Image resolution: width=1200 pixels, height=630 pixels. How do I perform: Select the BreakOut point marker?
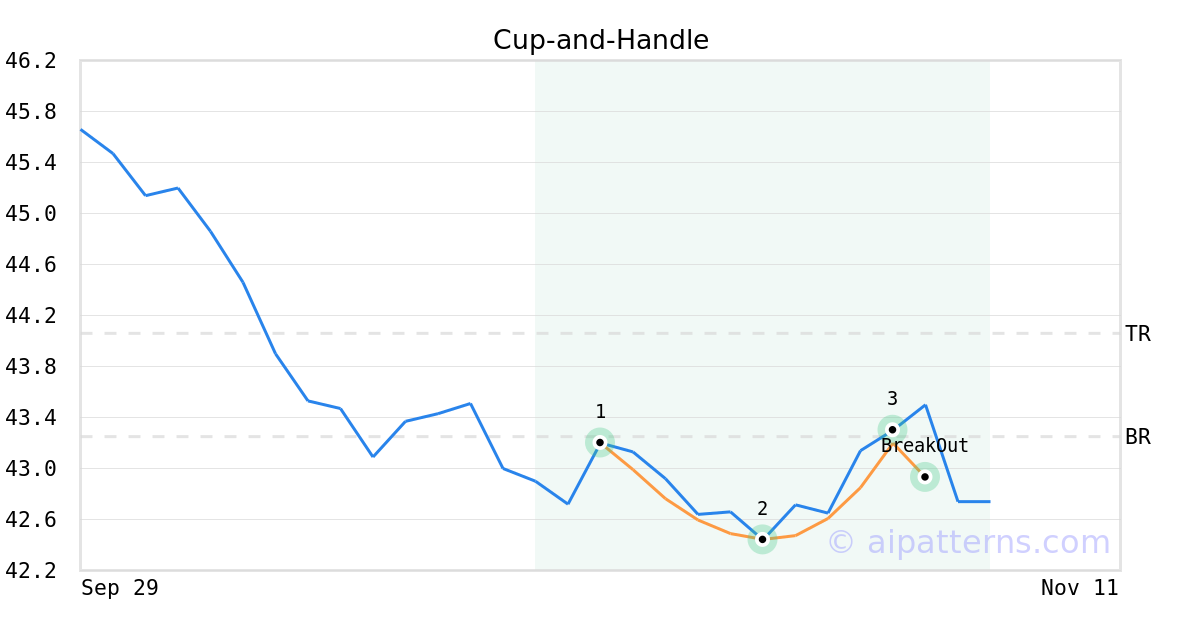coord(925,477)
